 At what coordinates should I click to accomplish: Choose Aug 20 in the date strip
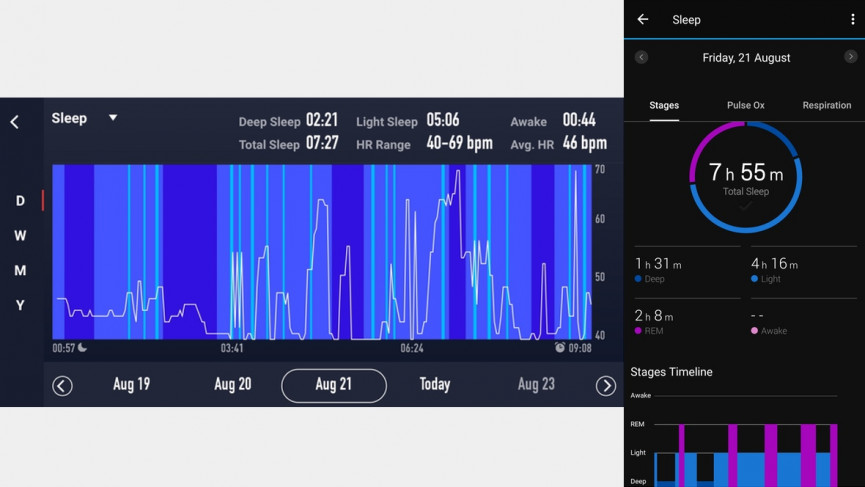point(233,384)
